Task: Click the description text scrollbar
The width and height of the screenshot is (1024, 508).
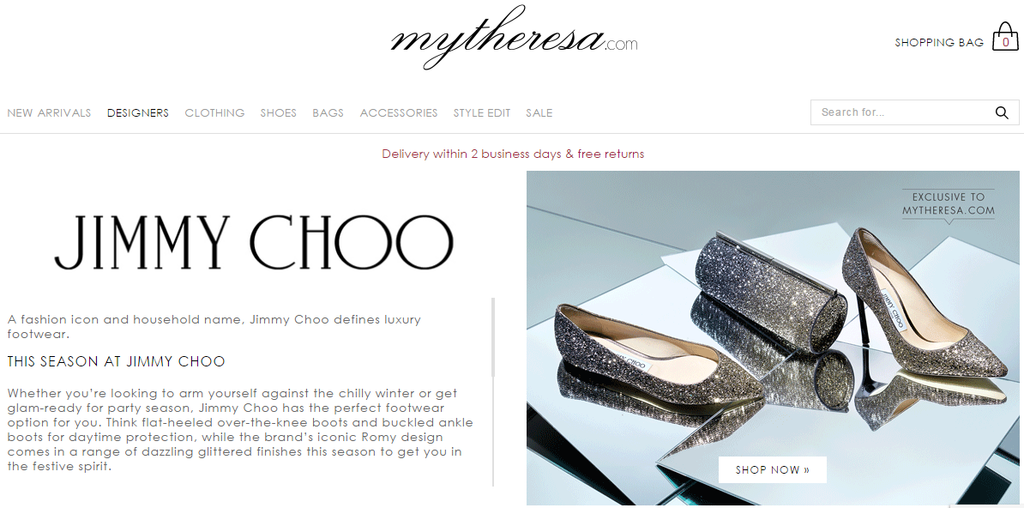Action: pos(493,338)
